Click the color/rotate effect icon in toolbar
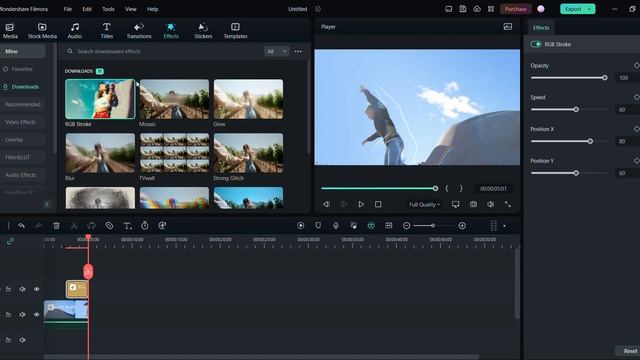This screenshot has width=640, height=360. [162, 225]
